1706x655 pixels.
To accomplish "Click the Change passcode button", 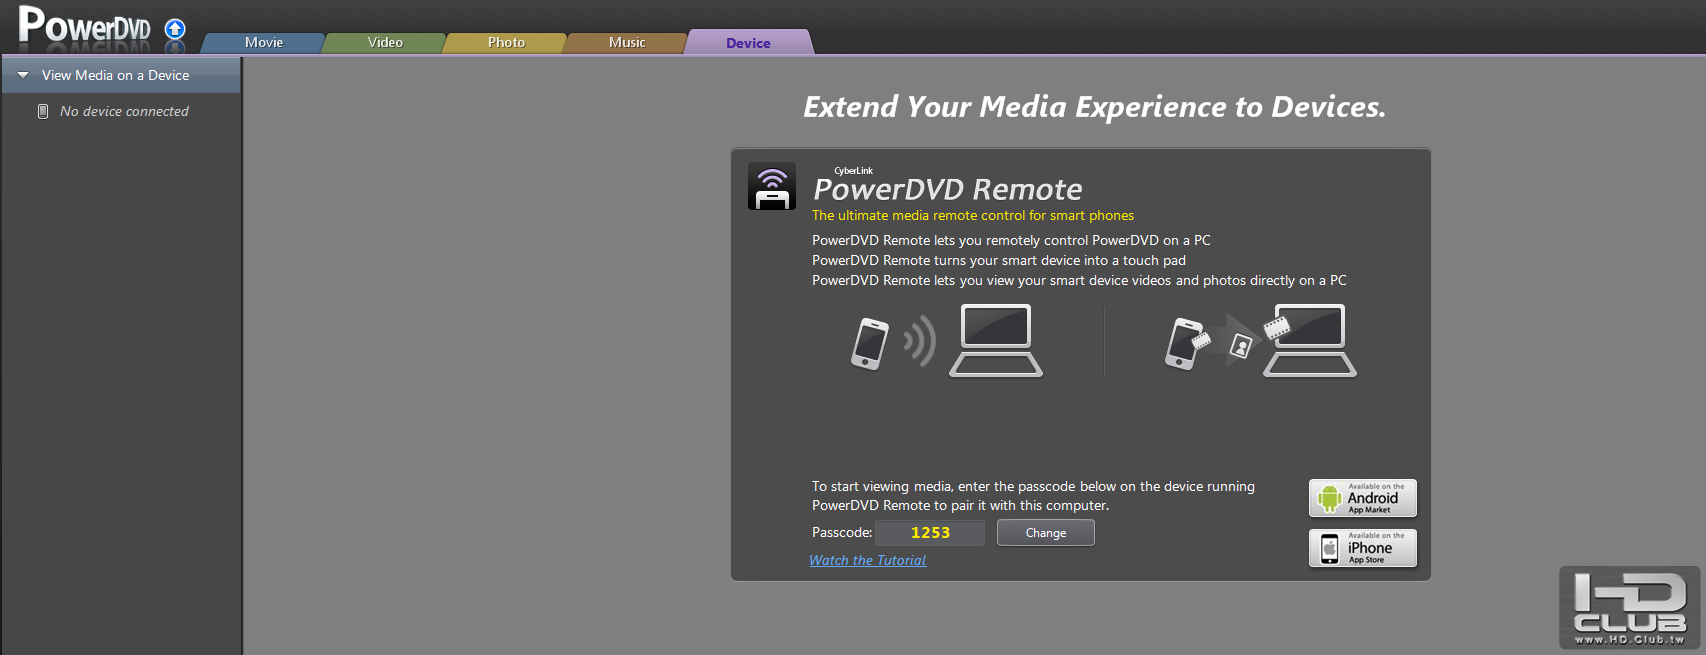I will pos(1046,533).
